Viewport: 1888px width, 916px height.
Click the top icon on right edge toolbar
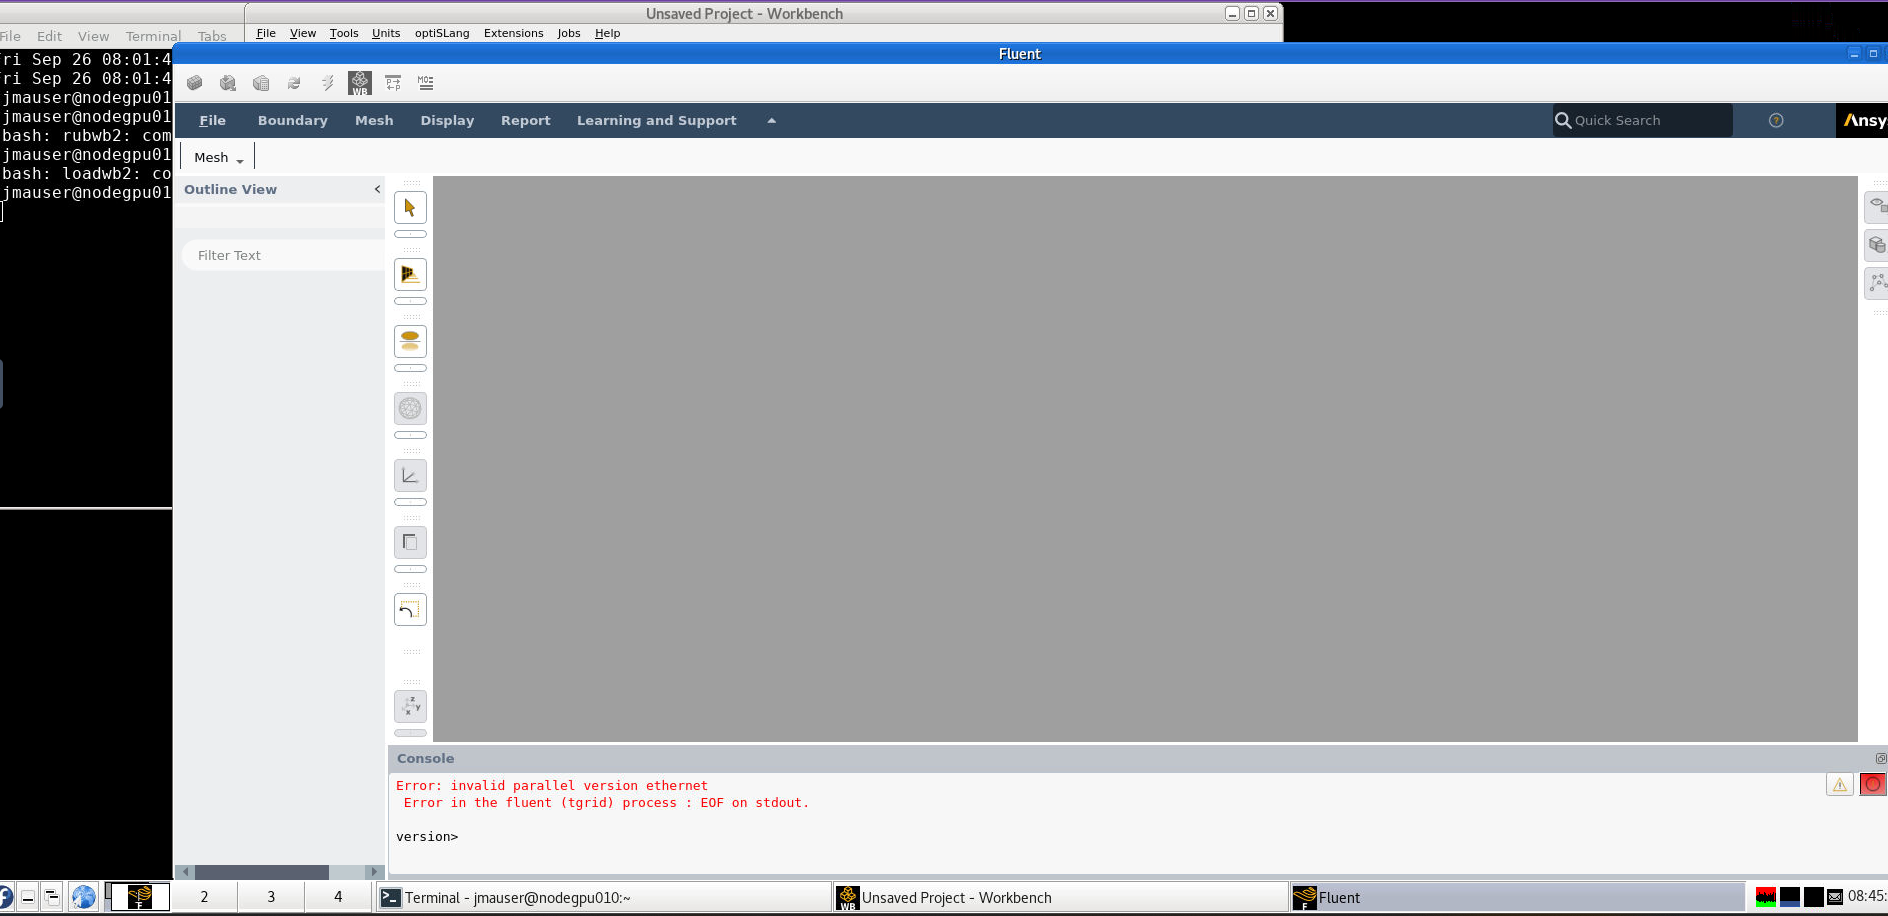[1877, 206]
